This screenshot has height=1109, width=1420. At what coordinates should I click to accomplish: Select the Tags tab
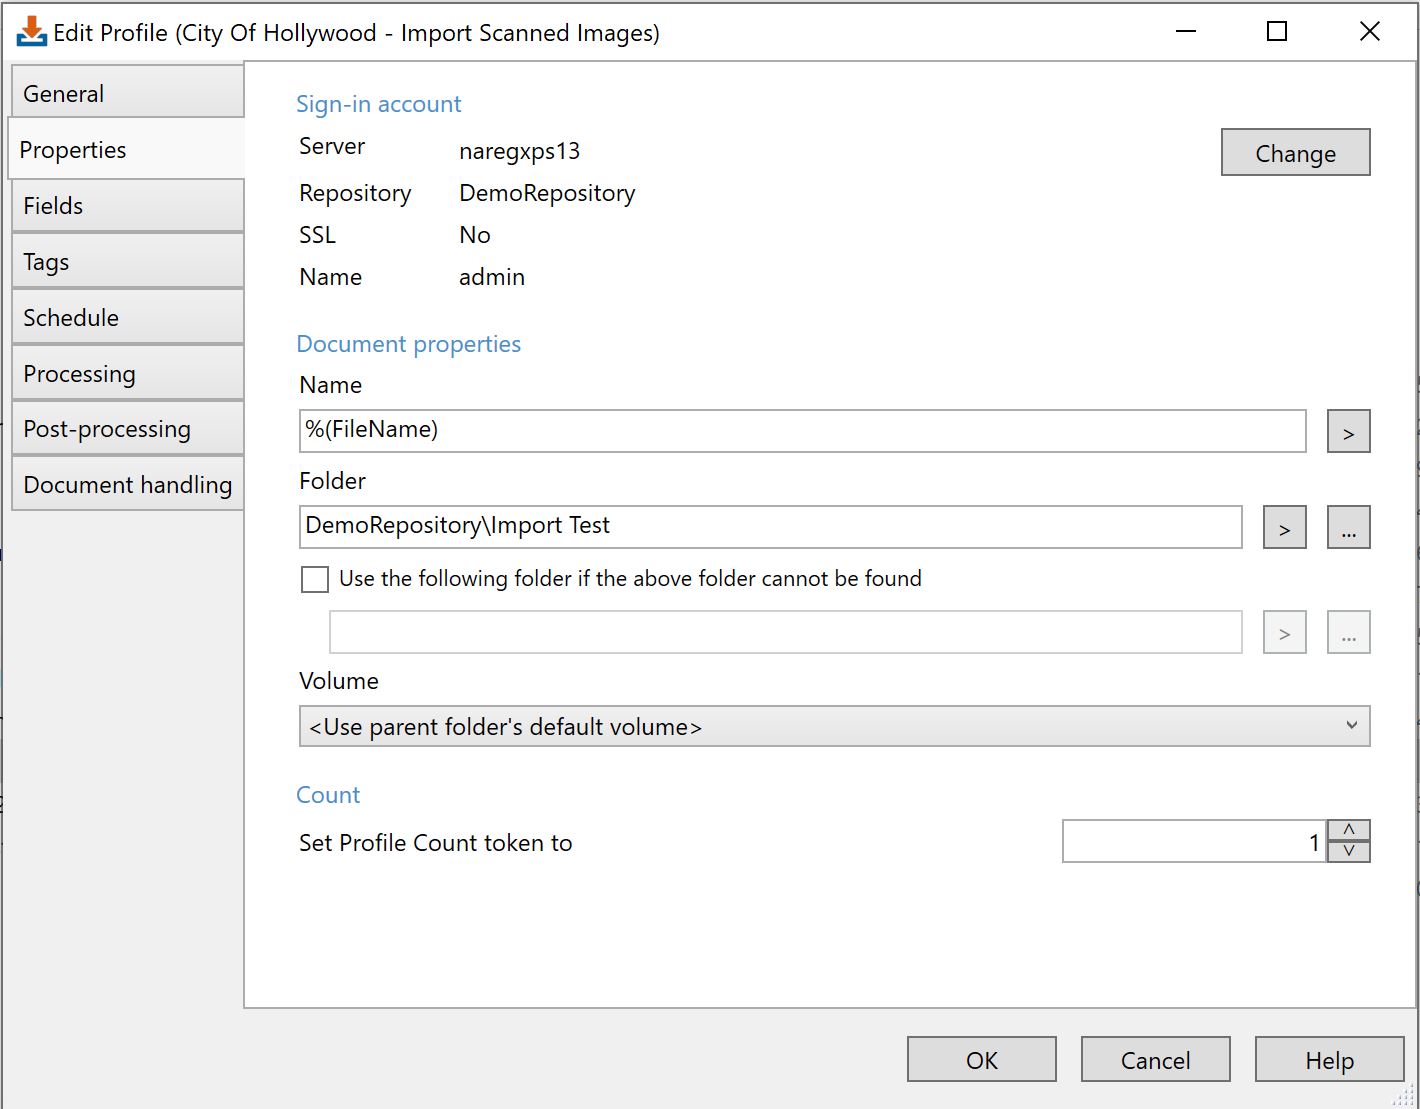[127, 262]
